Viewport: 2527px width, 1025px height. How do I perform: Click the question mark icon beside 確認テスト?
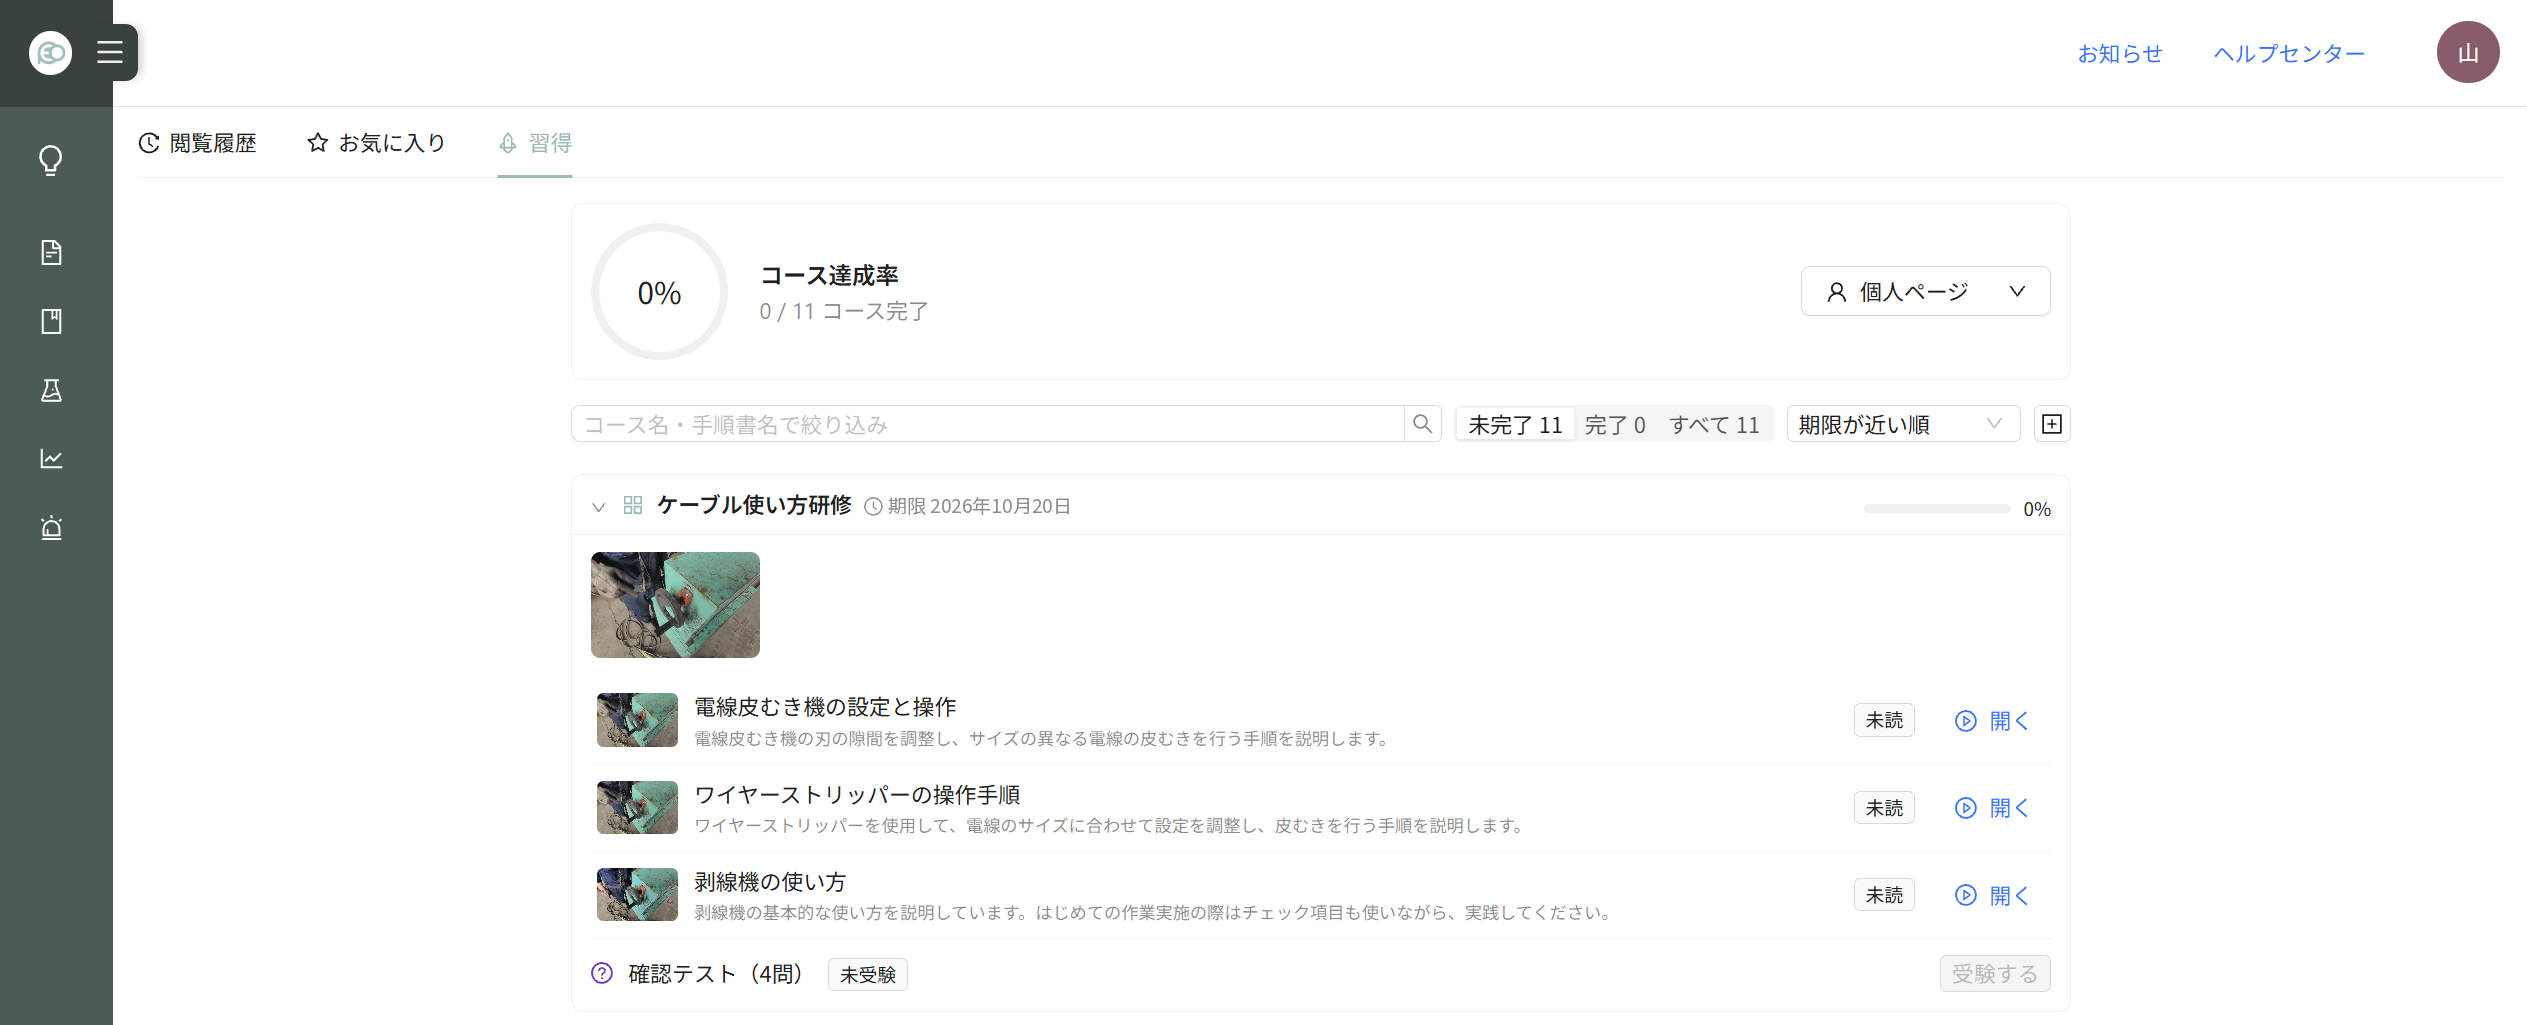[x=602, y=973]
